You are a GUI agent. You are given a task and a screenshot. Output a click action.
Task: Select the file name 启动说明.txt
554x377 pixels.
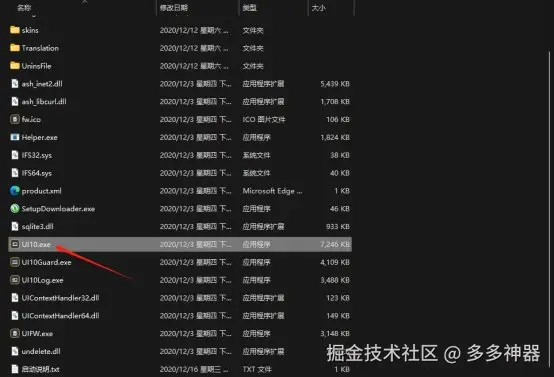40,369
